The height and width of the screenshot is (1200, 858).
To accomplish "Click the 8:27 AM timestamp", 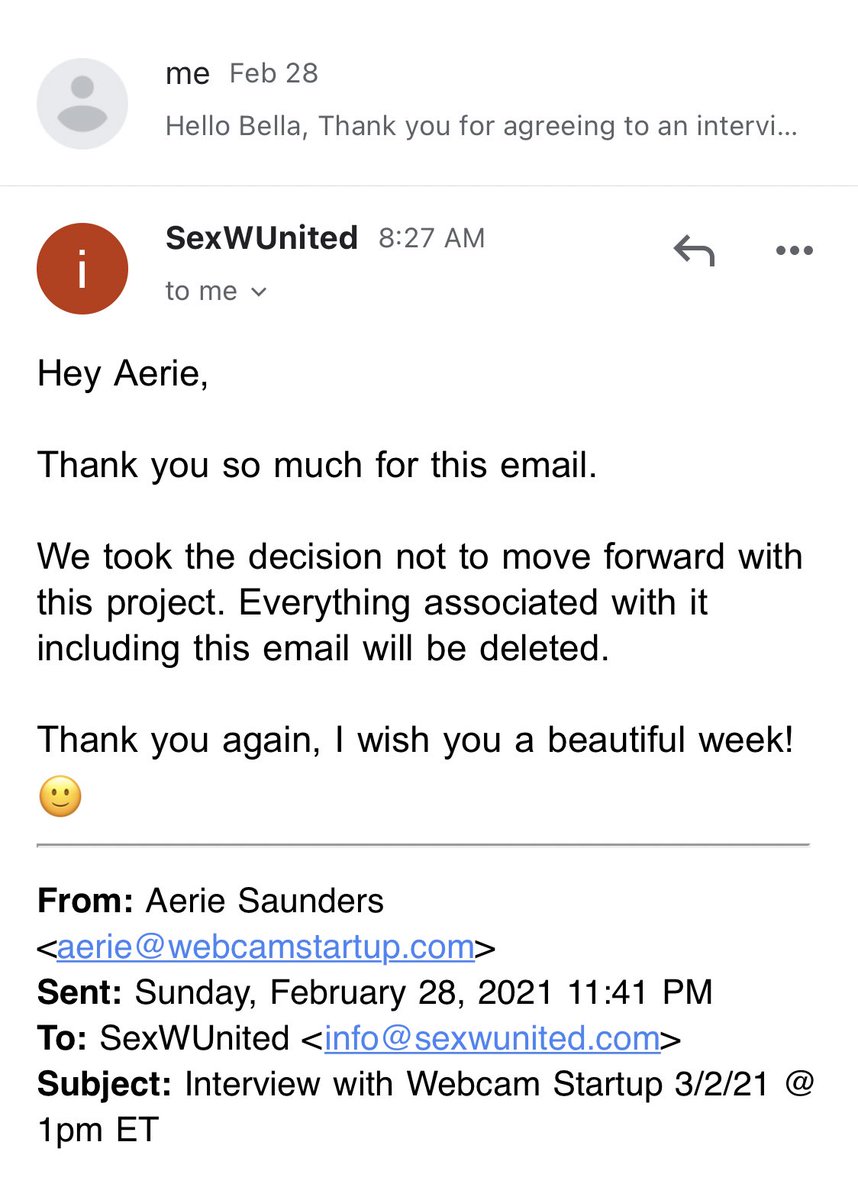I will pos(431,238).
